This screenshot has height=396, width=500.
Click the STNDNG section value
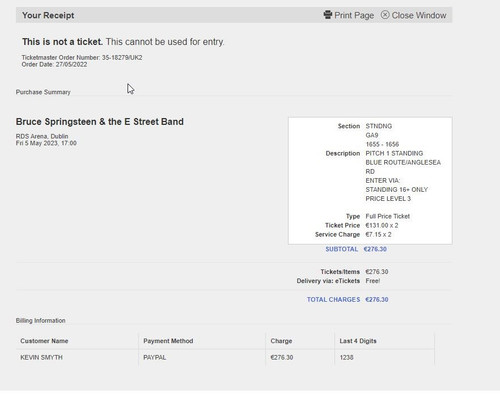coord(379,126)
